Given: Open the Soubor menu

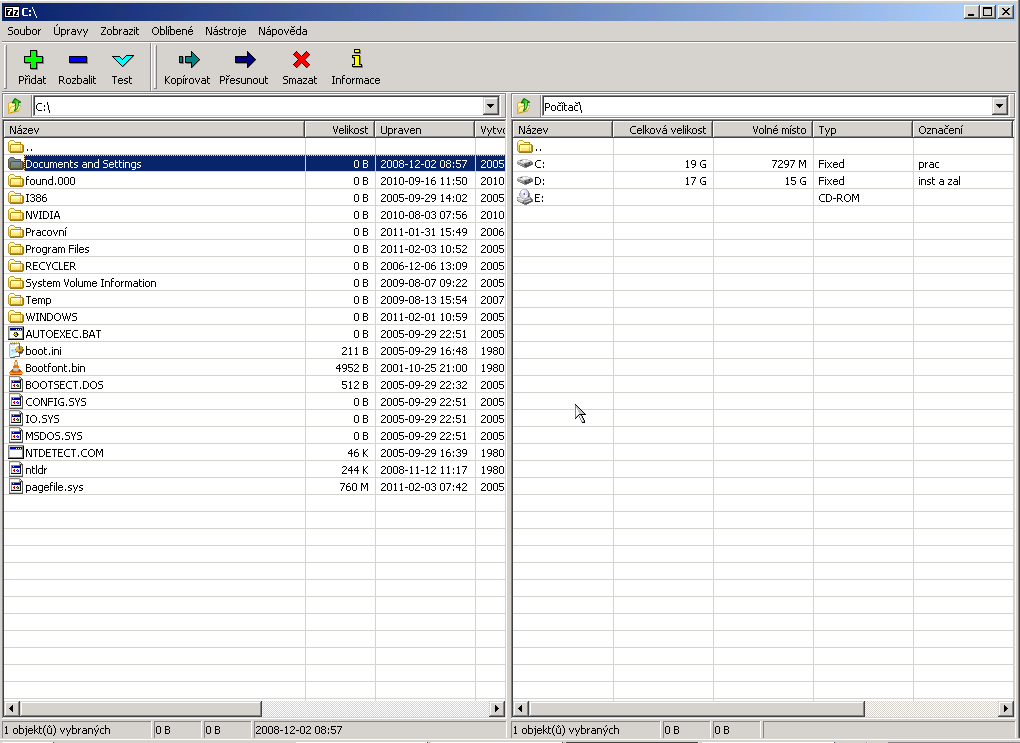Looking at the screenshot, I should click(x=24, y=31).
